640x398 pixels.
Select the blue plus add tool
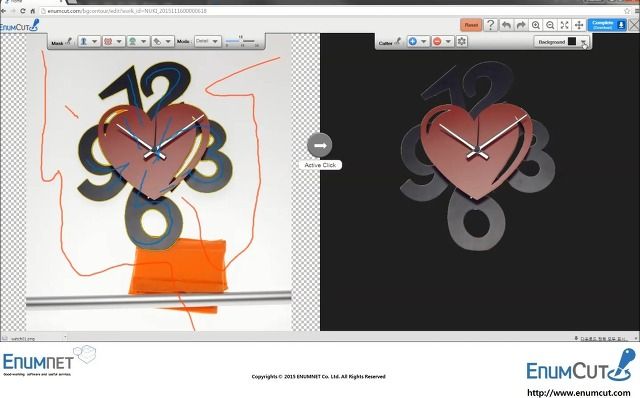[413, 41]
